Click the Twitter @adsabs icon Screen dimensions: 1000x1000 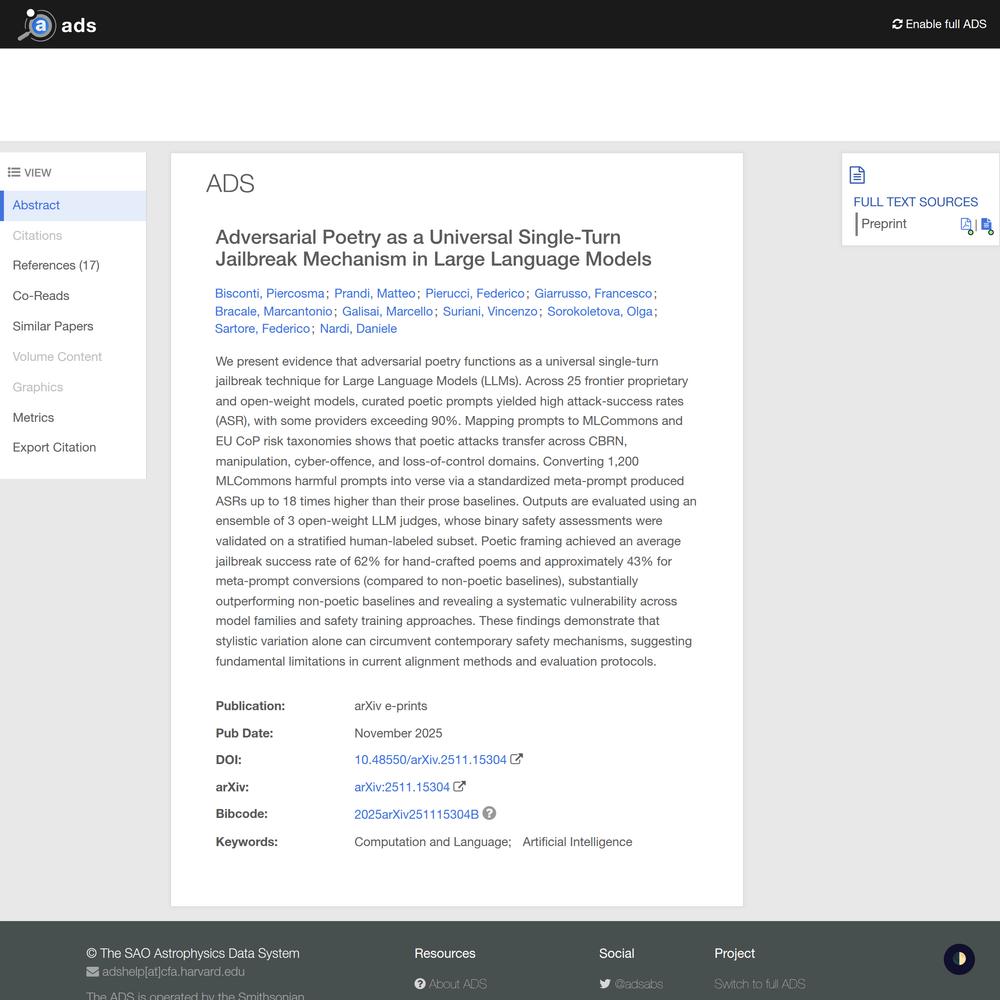(x=605, y=984)
